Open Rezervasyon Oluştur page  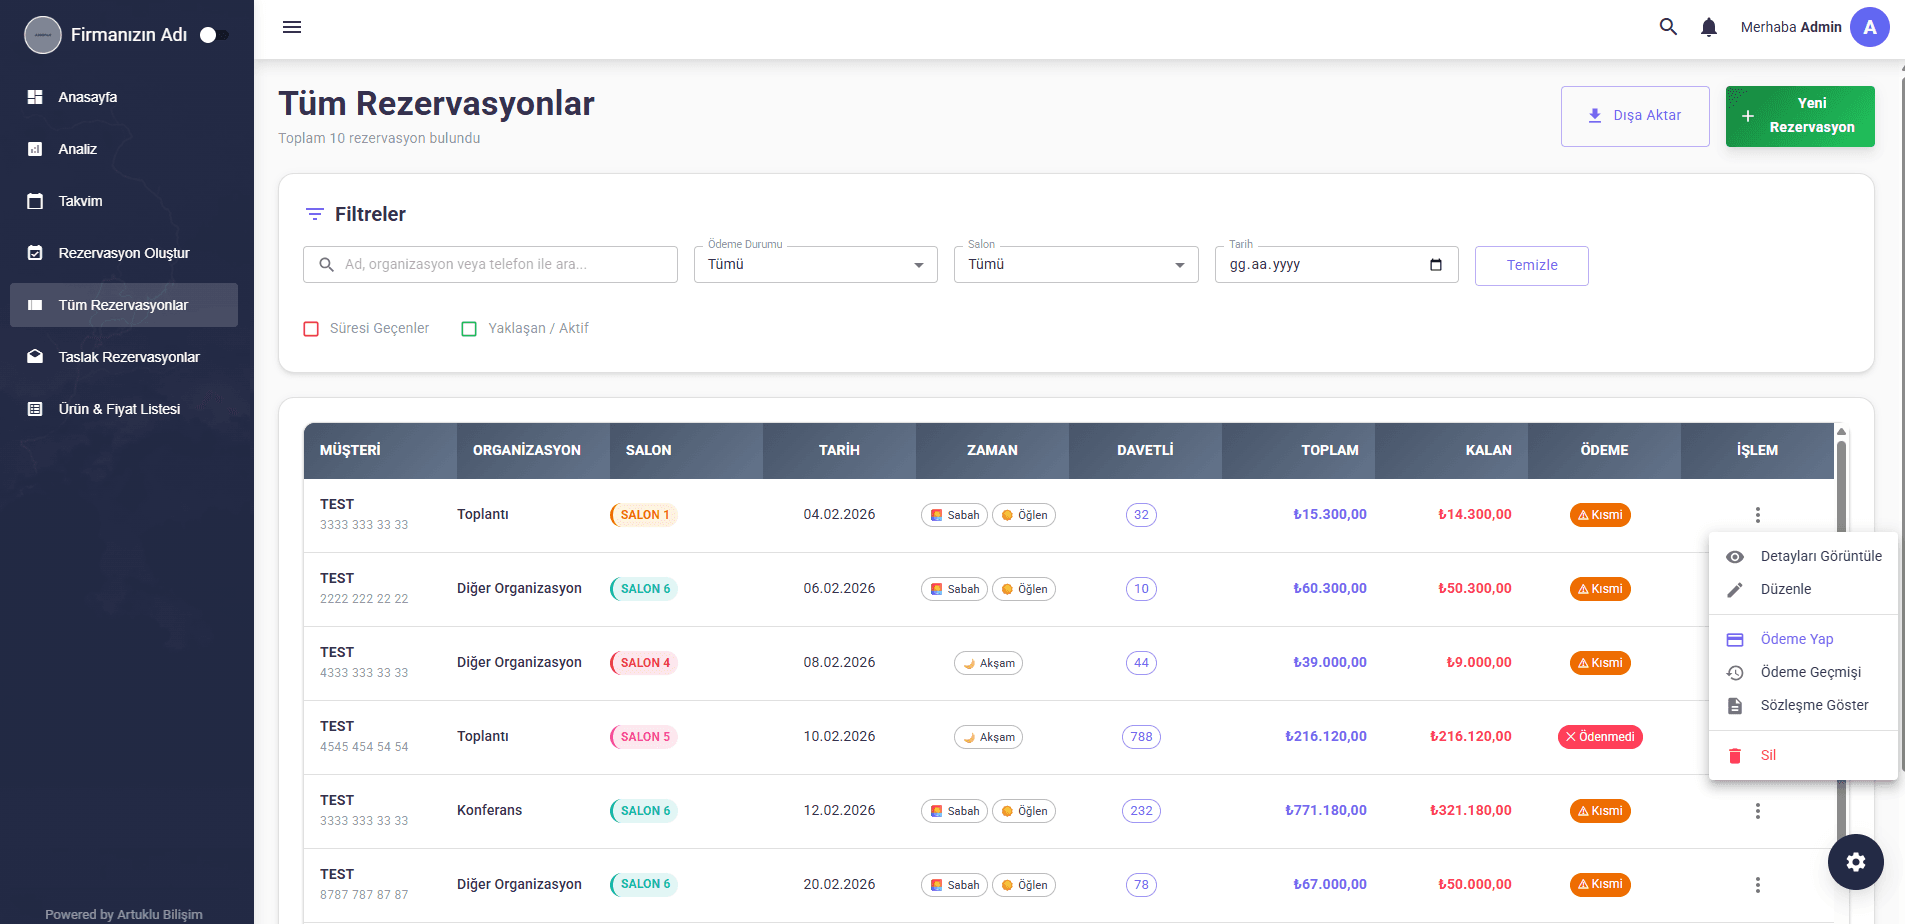click(x=124, y=253)
